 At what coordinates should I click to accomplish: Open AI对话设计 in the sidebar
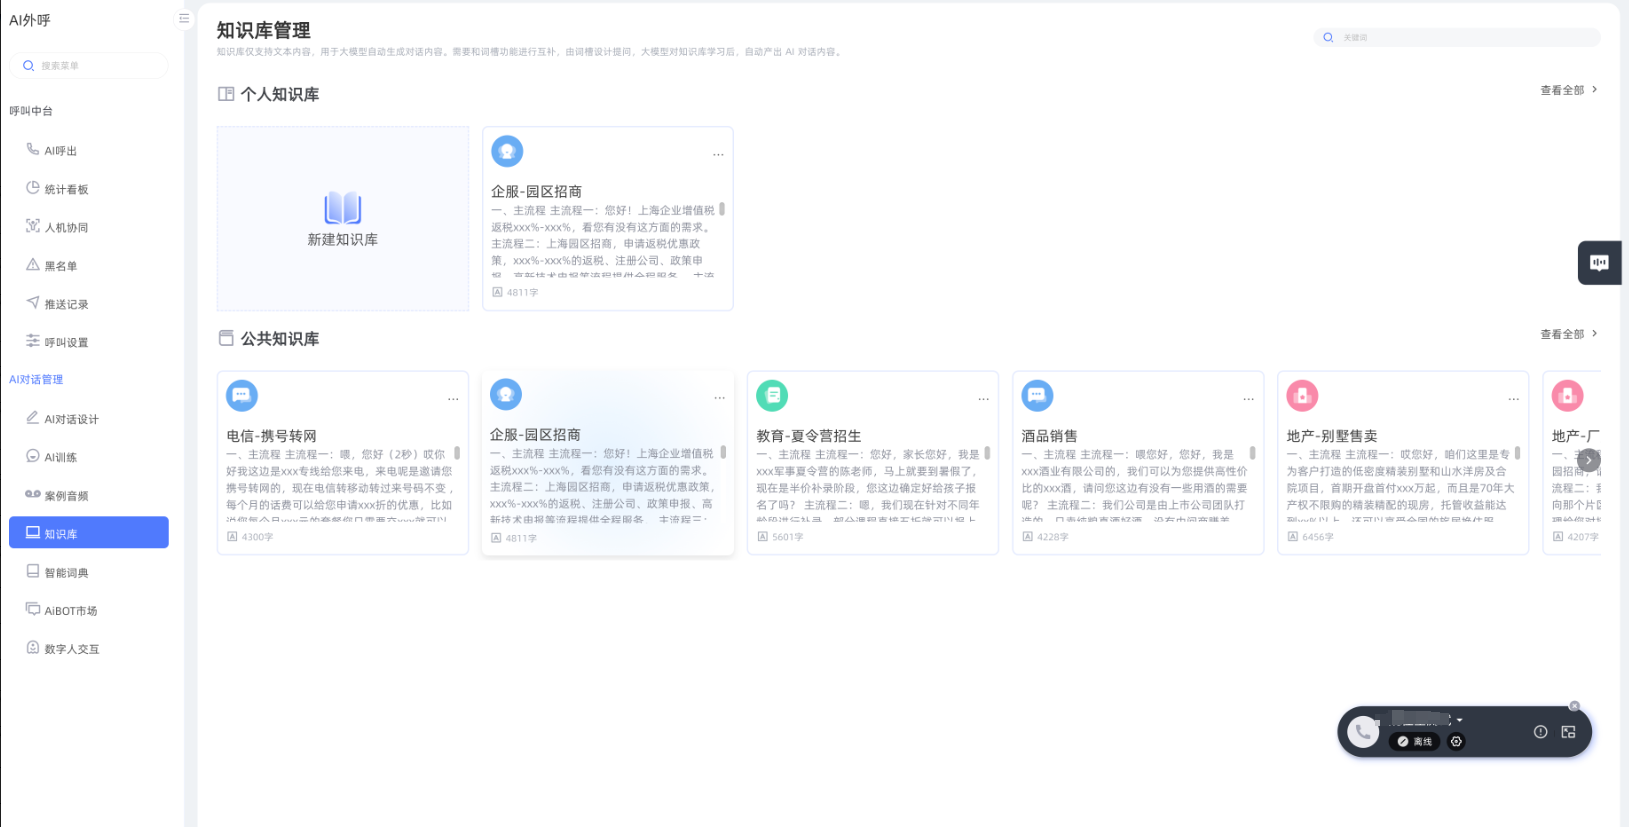[x=71, y=419]
